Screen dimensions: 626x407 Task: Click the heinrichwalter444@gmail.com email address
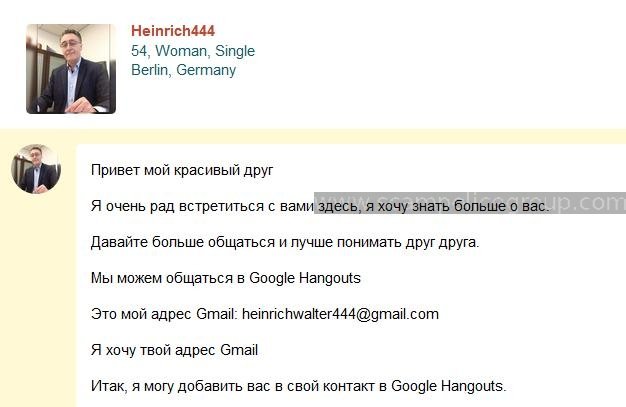click(x=341, y=314)
